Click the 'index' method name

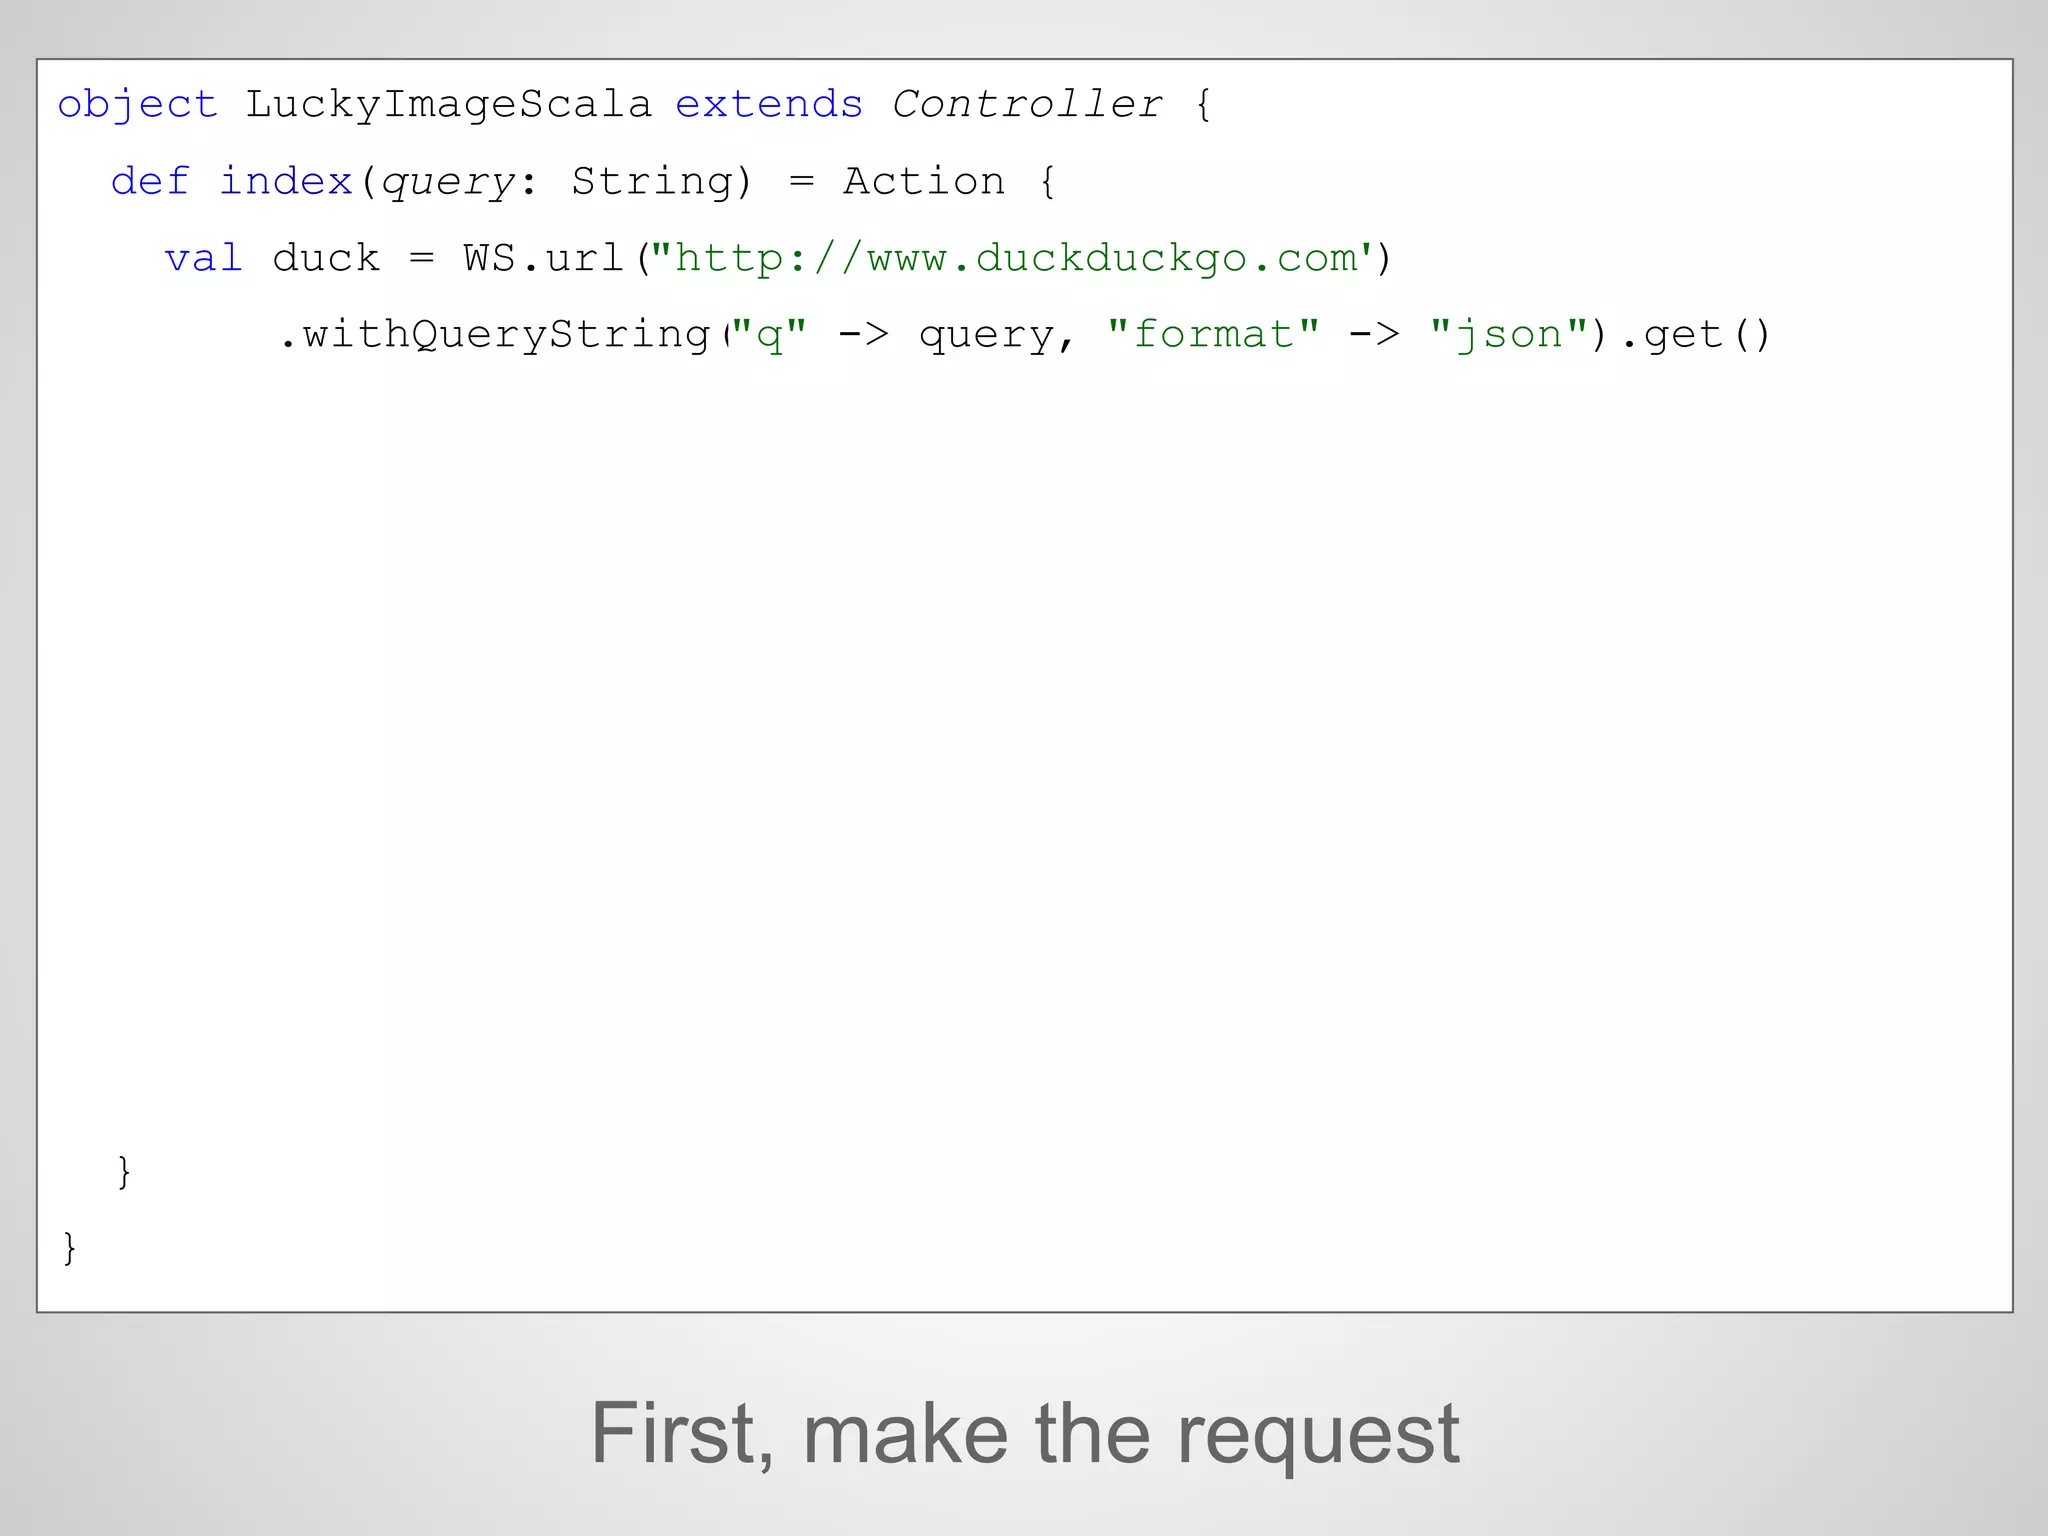pos(286,182)
